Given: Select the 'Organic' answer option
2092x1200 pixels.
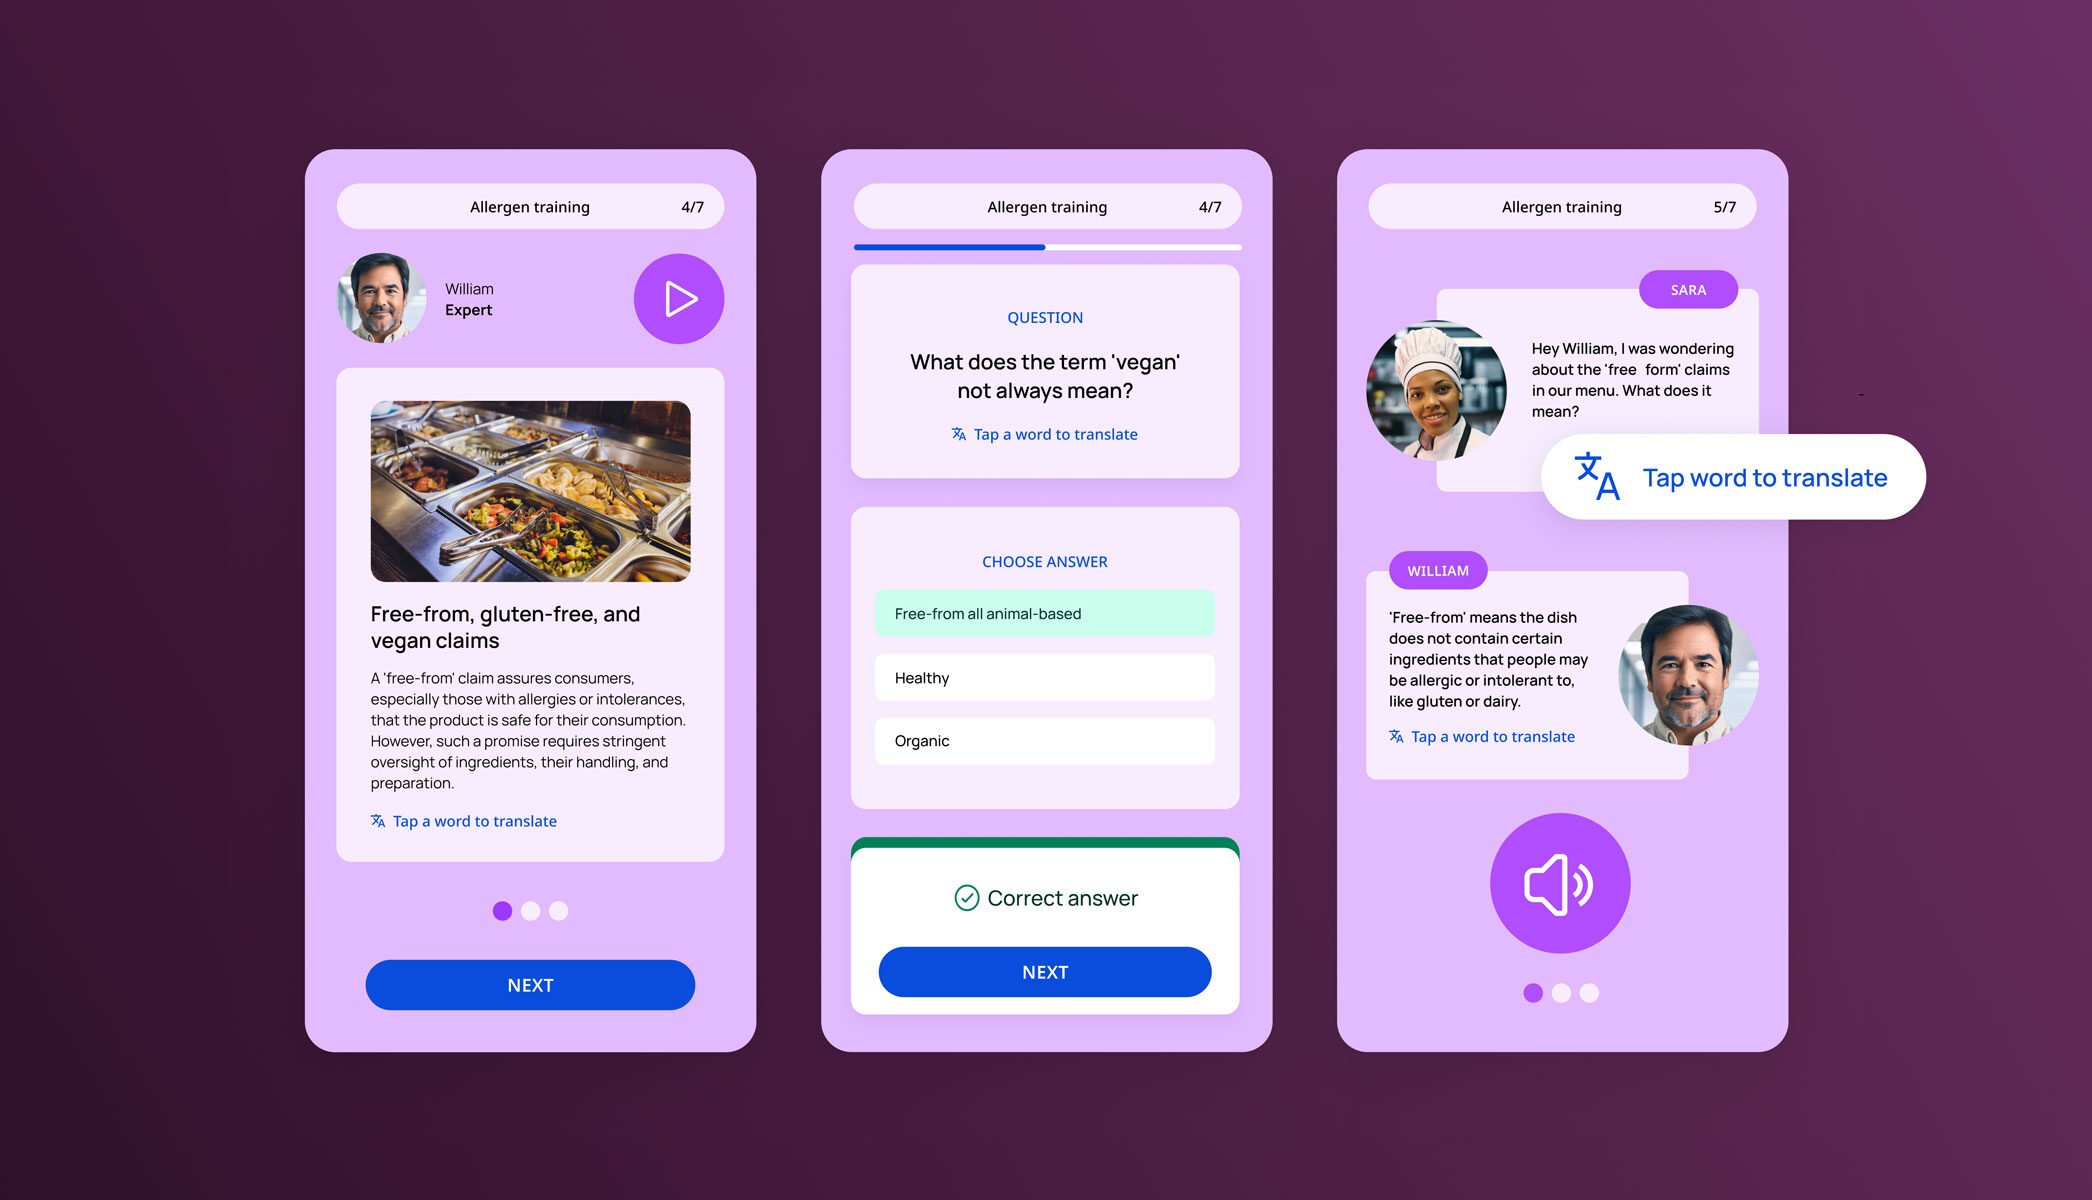Looking at the screenshot, I should (1045, 740).
